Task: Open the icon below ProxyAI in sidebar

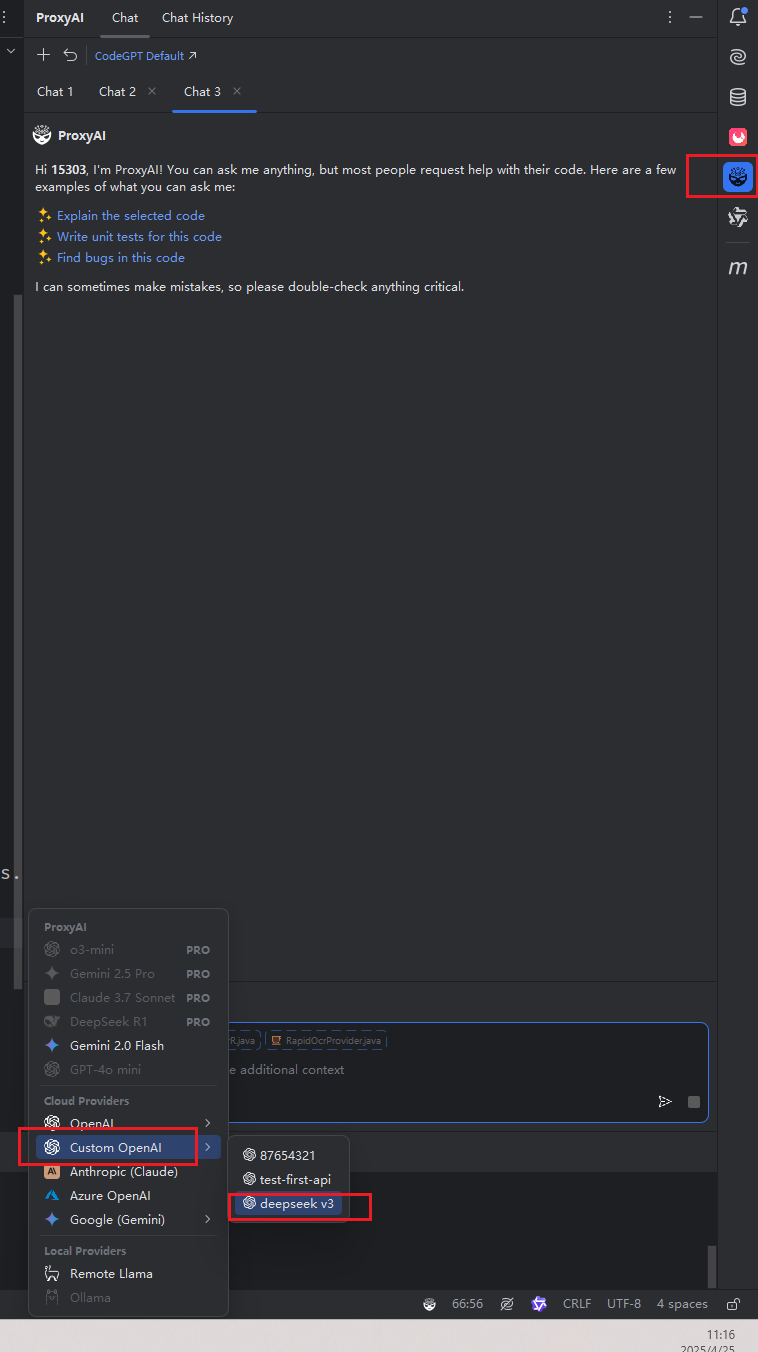Action: point(738,217)
